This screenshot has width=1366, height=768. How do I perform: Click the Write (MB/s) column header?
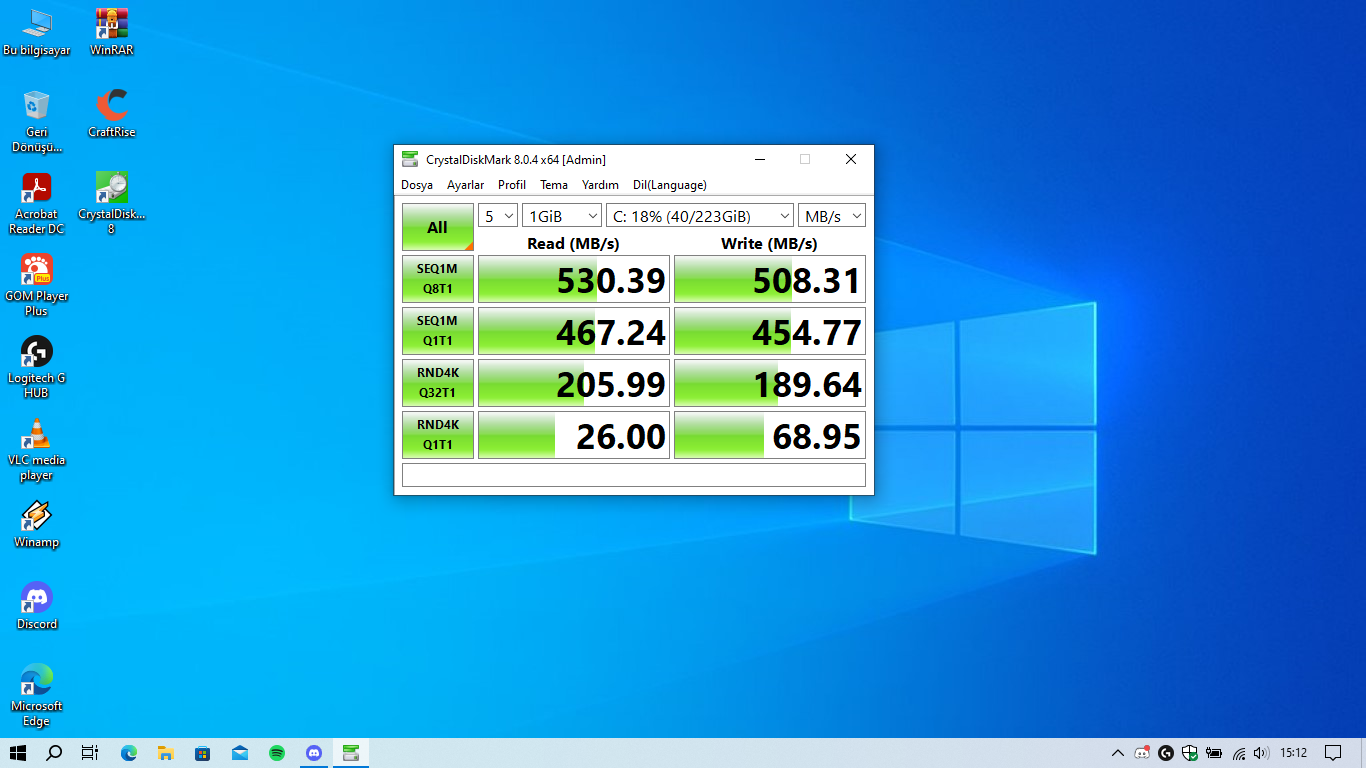point(769,243)
